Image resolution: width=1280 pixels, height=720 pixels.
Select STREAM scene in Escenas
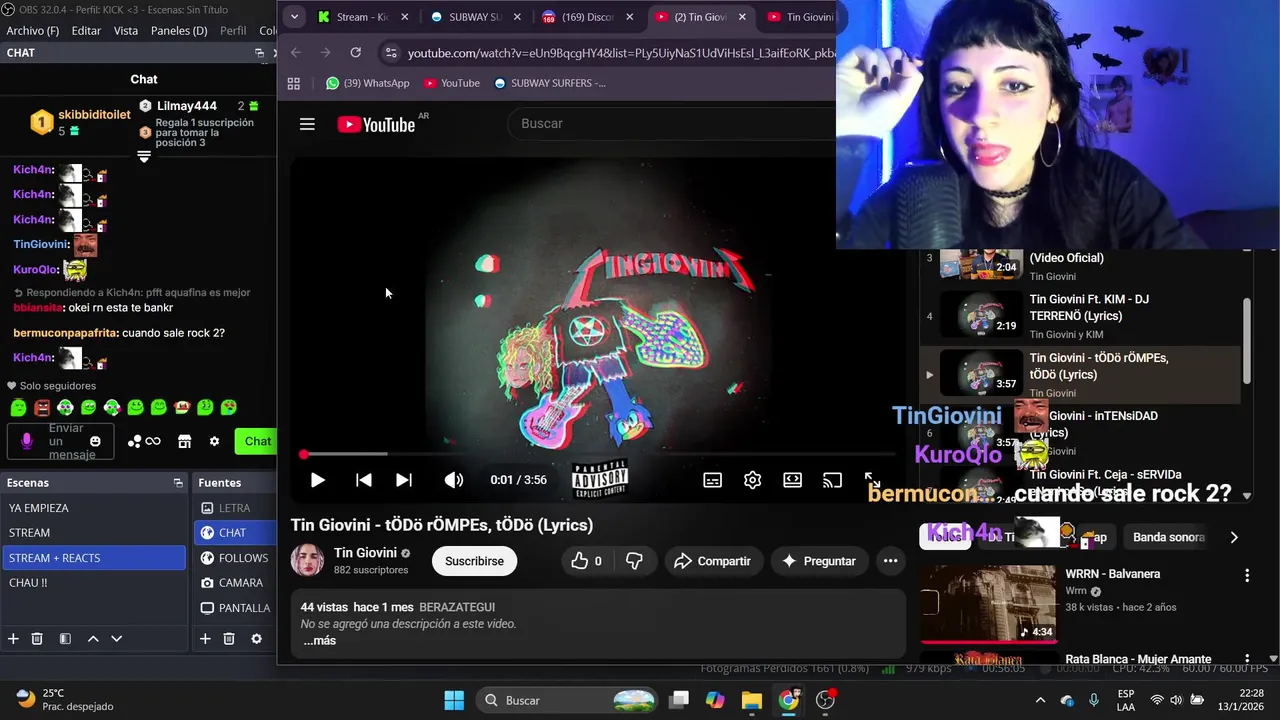pos(95,533)
